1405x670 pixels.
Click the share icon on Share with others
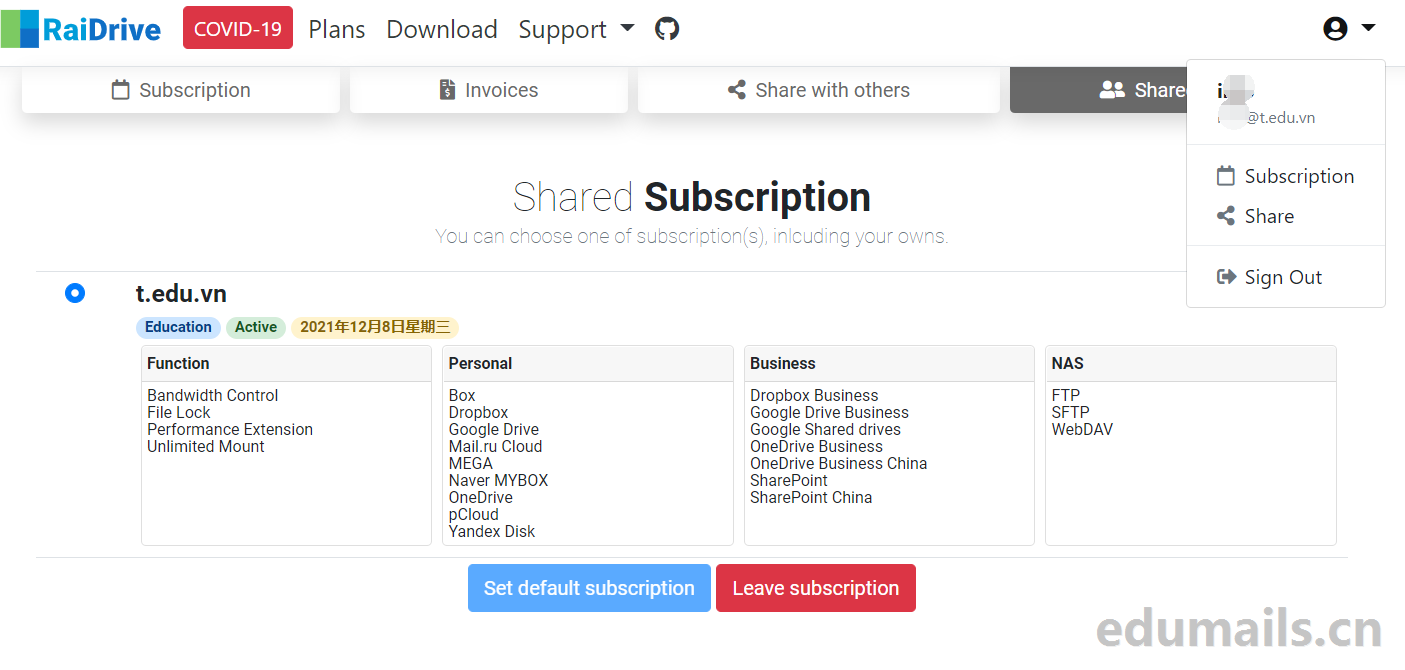click(737, 90)
